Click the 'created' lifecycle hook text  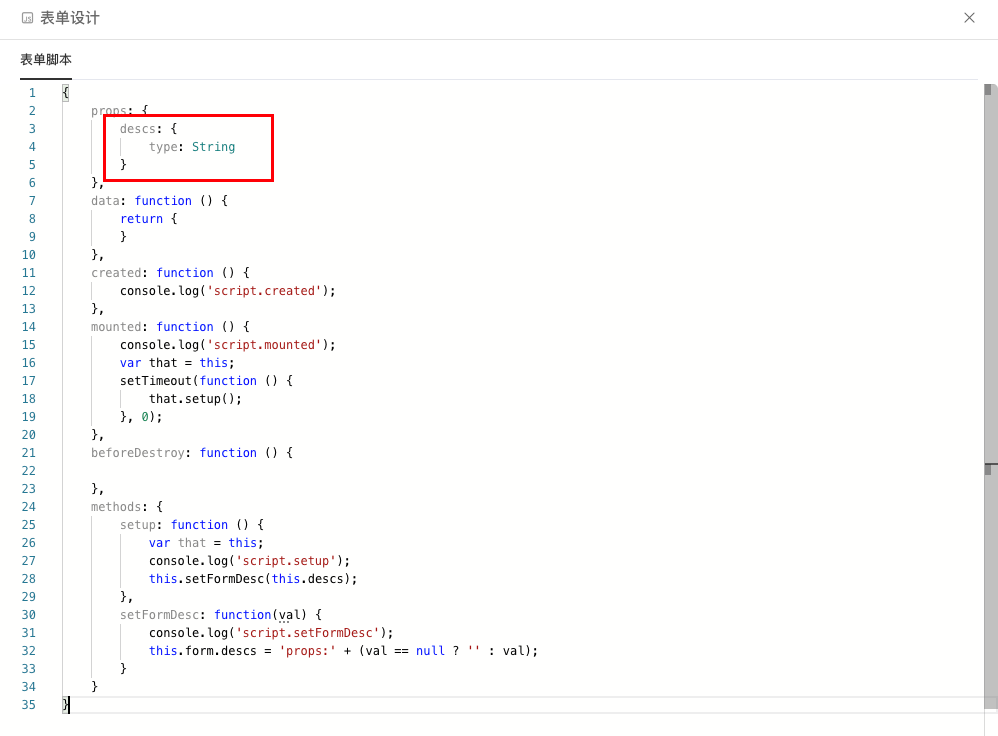116,272
